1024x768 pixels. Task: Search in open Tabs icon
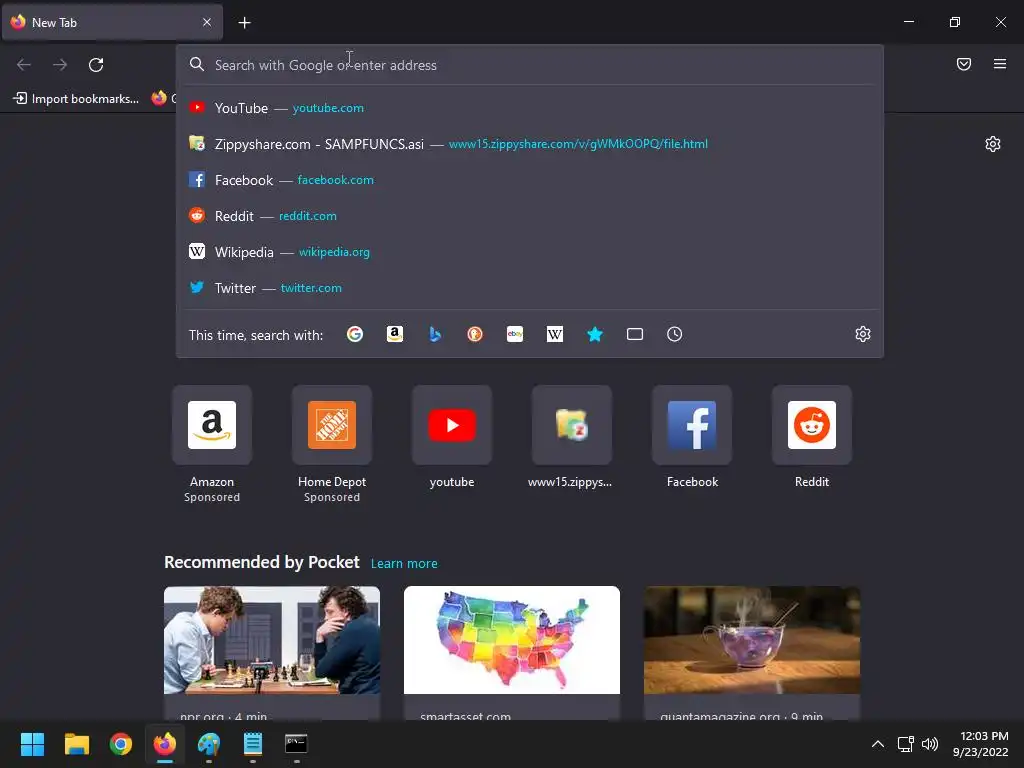point(635,334)
